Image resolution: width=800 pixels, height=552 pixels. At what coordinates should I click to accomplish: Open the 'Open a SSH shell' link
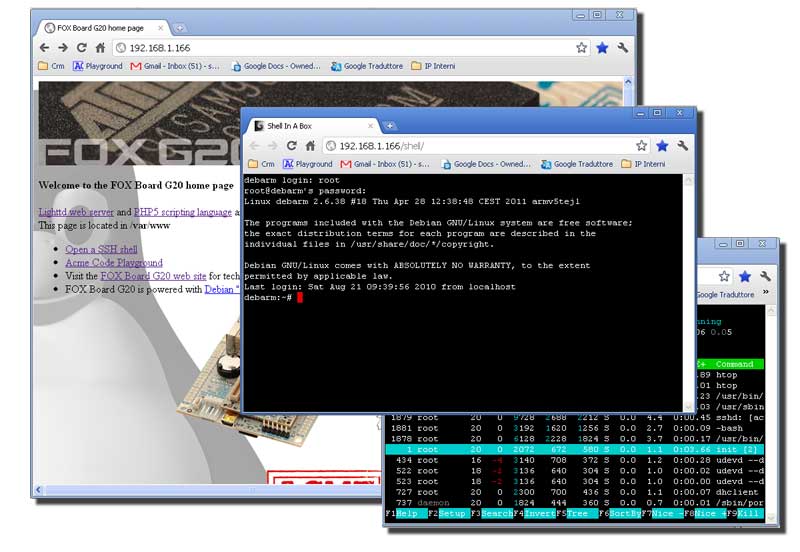[x=102, y=249]
